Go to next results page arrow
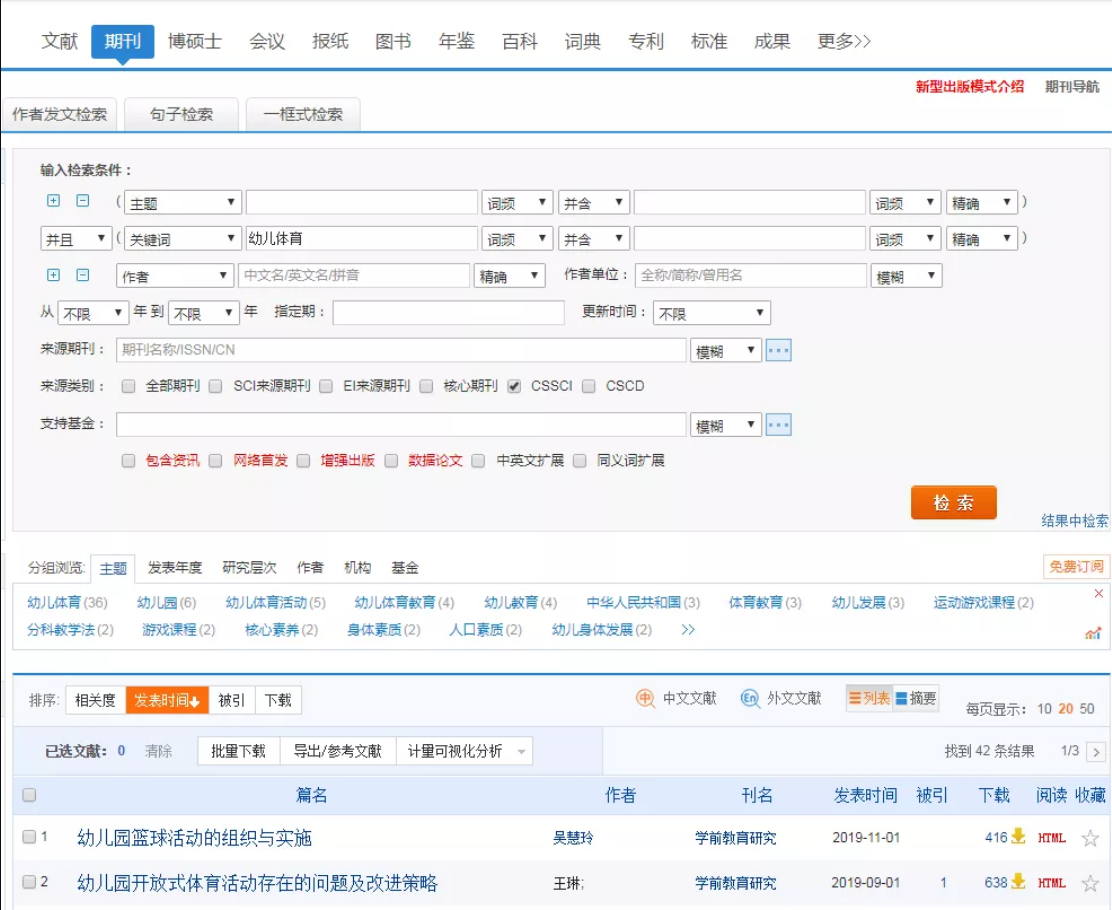1112x910 pixels. (x=1096, y=752)
